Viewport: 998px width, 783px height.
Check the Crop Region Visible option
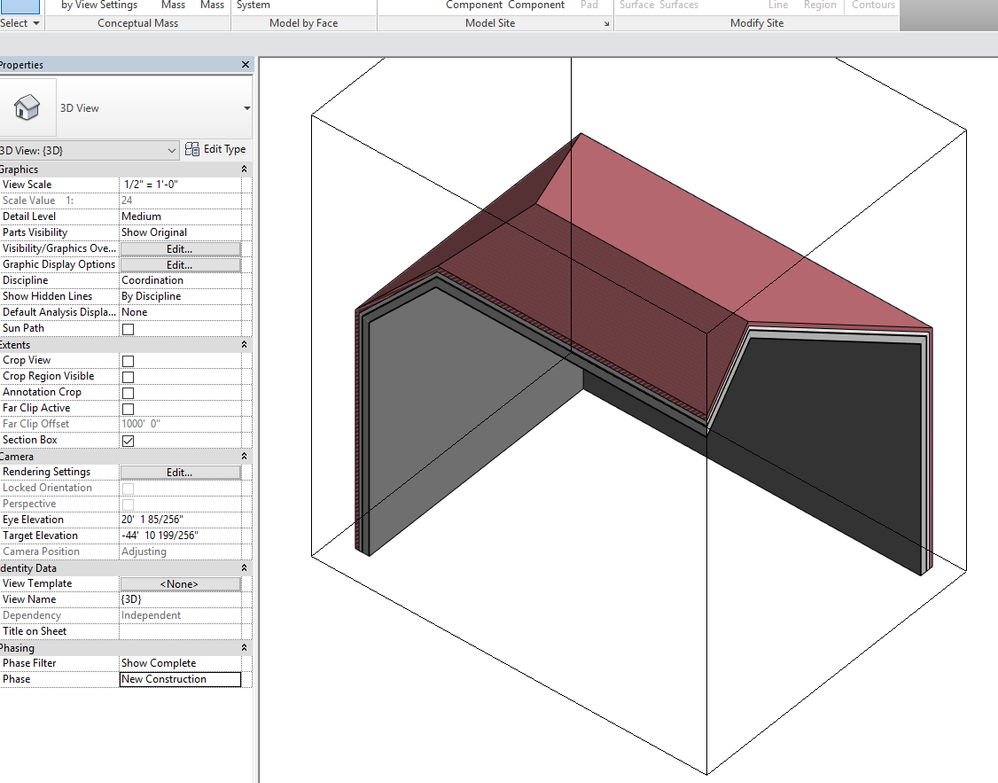click(128, 377)
